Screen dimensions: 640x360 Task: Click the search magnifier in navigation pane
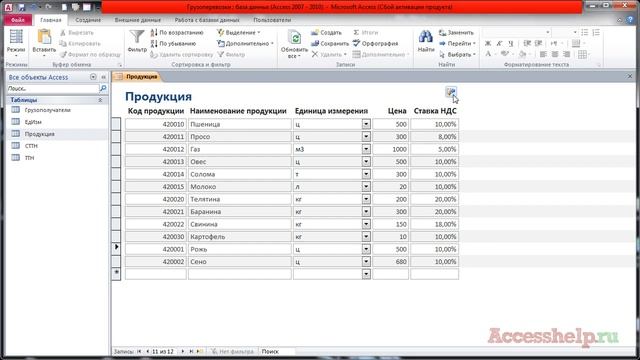103,88
